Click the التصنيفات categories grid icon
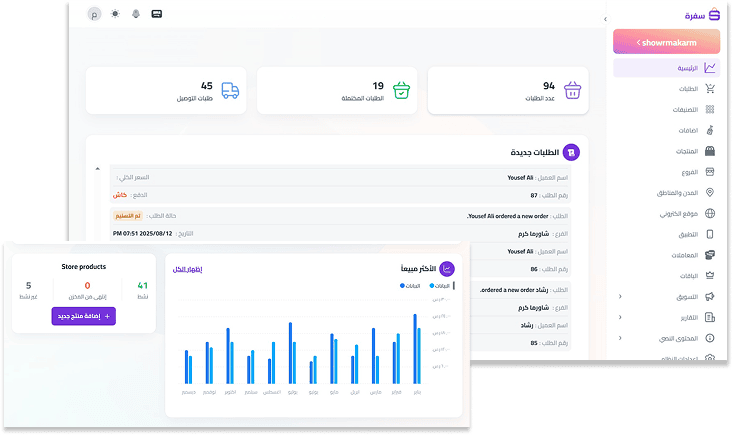The height and width of the screenshot is (436, 733). 709,110
